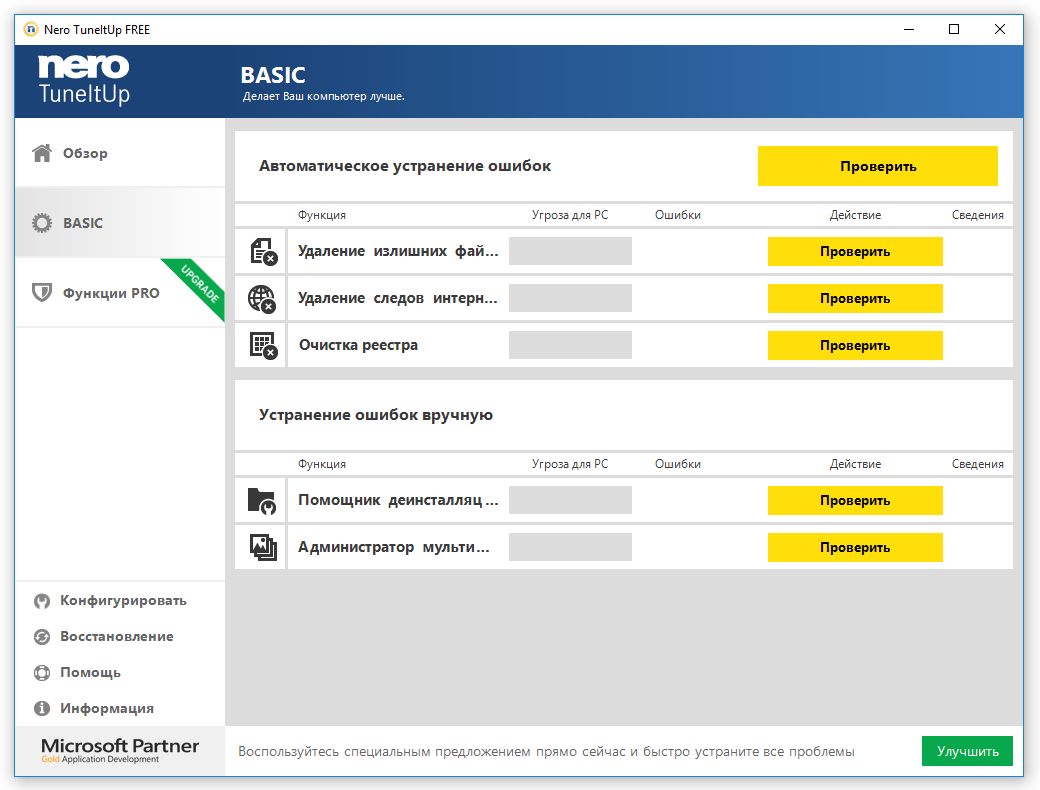
Task: Click the folder icon for Помощник деинсталляции
Action: [261, 501]
